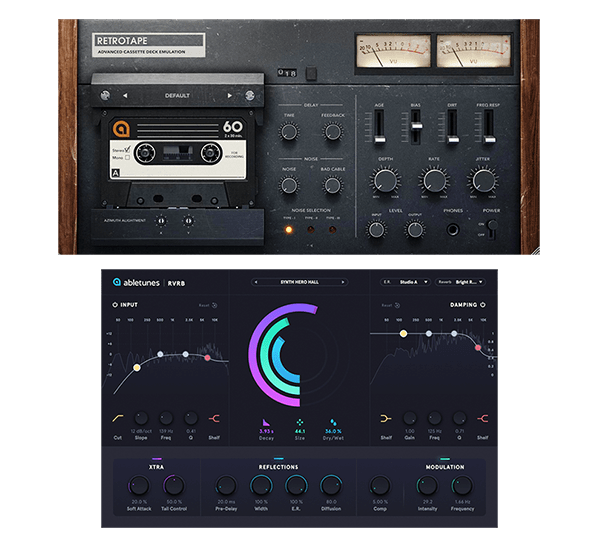Click the Decay 3.93 s value
The image size is (600, 543).
coord(266,431)
